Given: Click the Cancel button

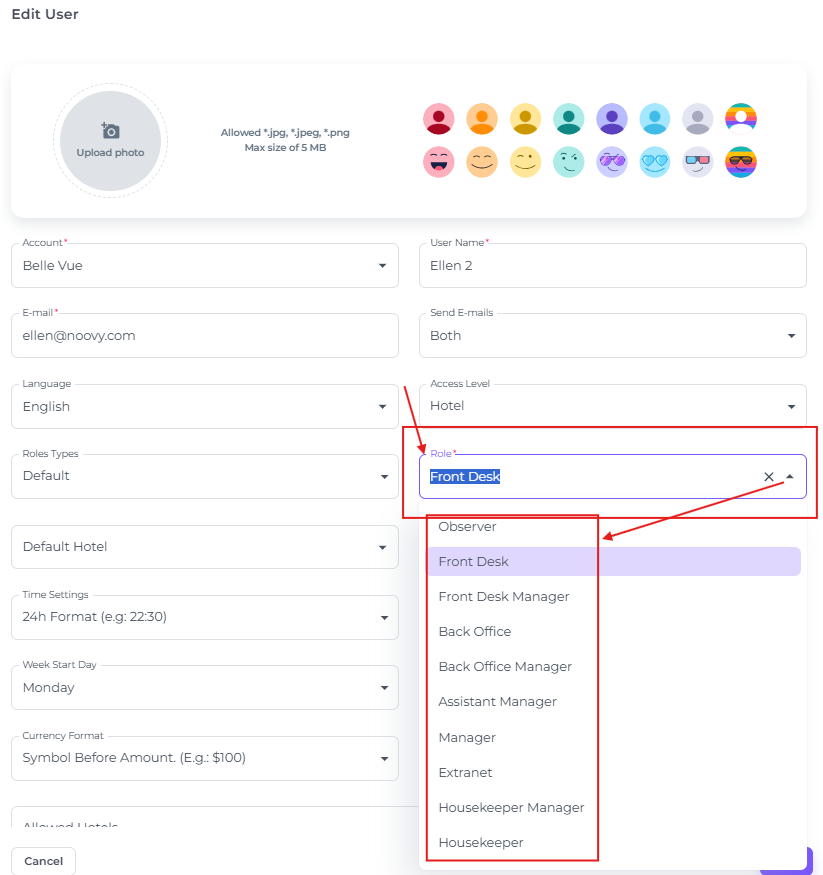Looking at the screenshot, I should click(43, 861).
